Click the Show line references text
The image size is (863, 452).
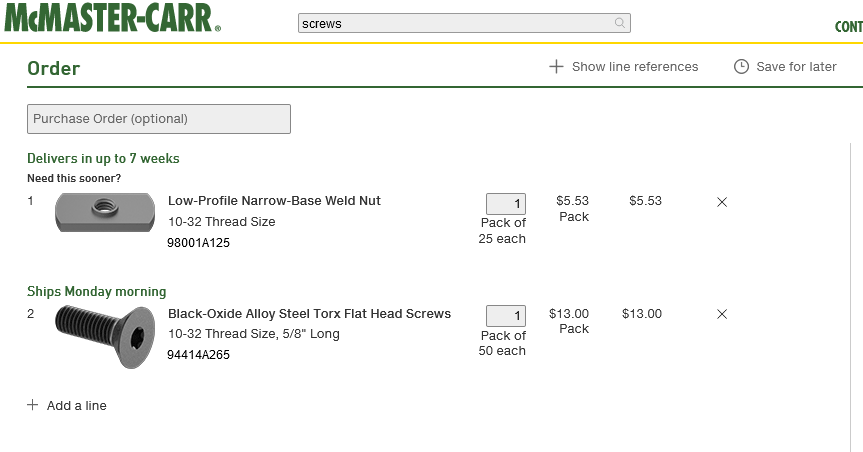tap(635, 67)
